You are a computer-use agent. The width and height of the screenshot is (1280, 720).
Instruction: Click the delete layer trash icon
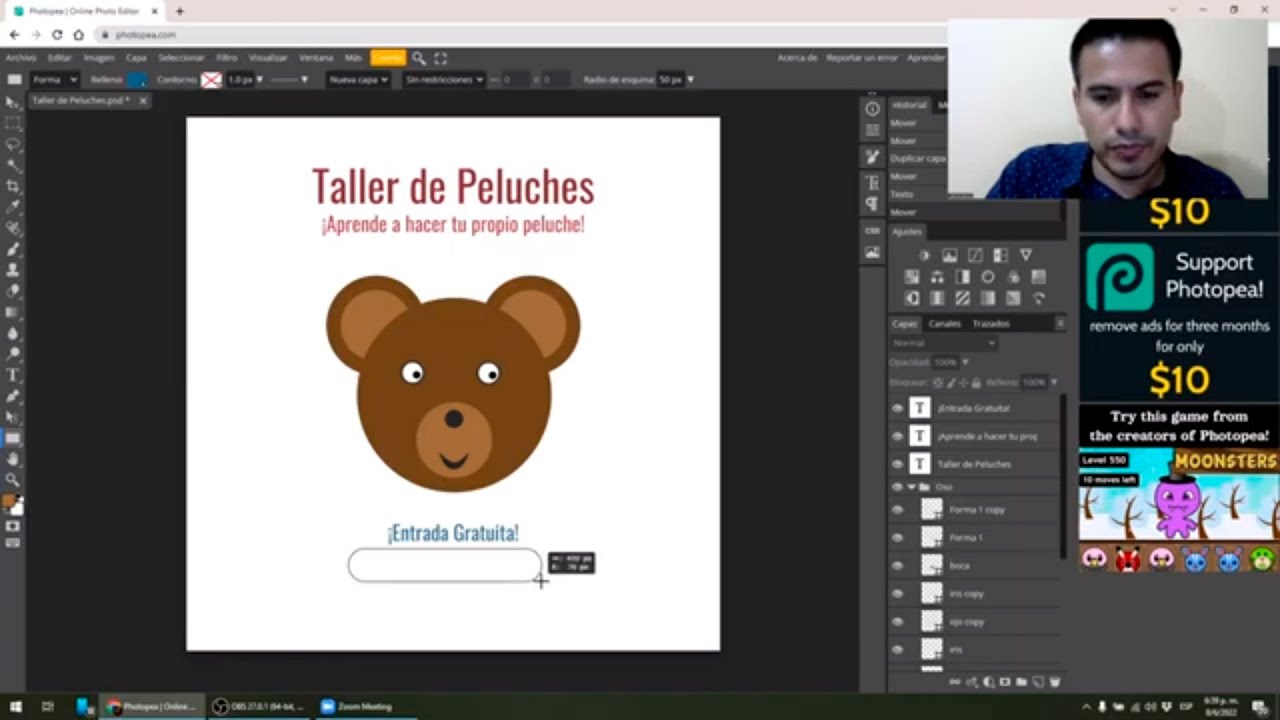pyautogui.click(x=1055, y=682)
